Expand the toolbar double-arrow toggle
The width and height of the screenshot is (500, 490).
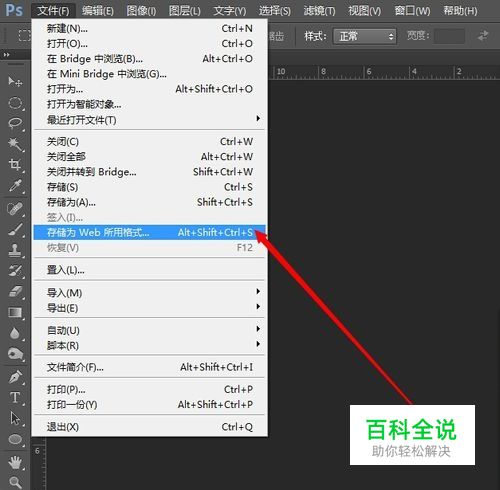pos(7,54)
